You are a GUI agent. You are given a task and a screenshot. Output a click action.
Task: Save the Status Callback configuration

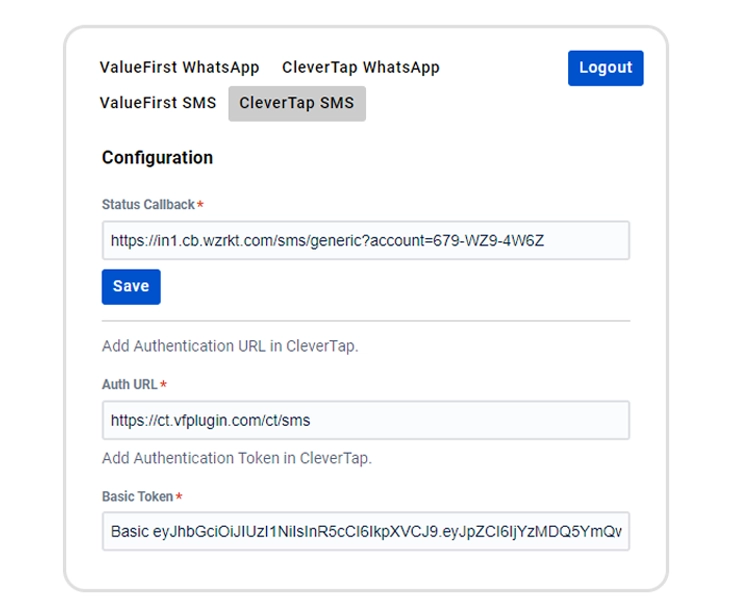point(131,286)
